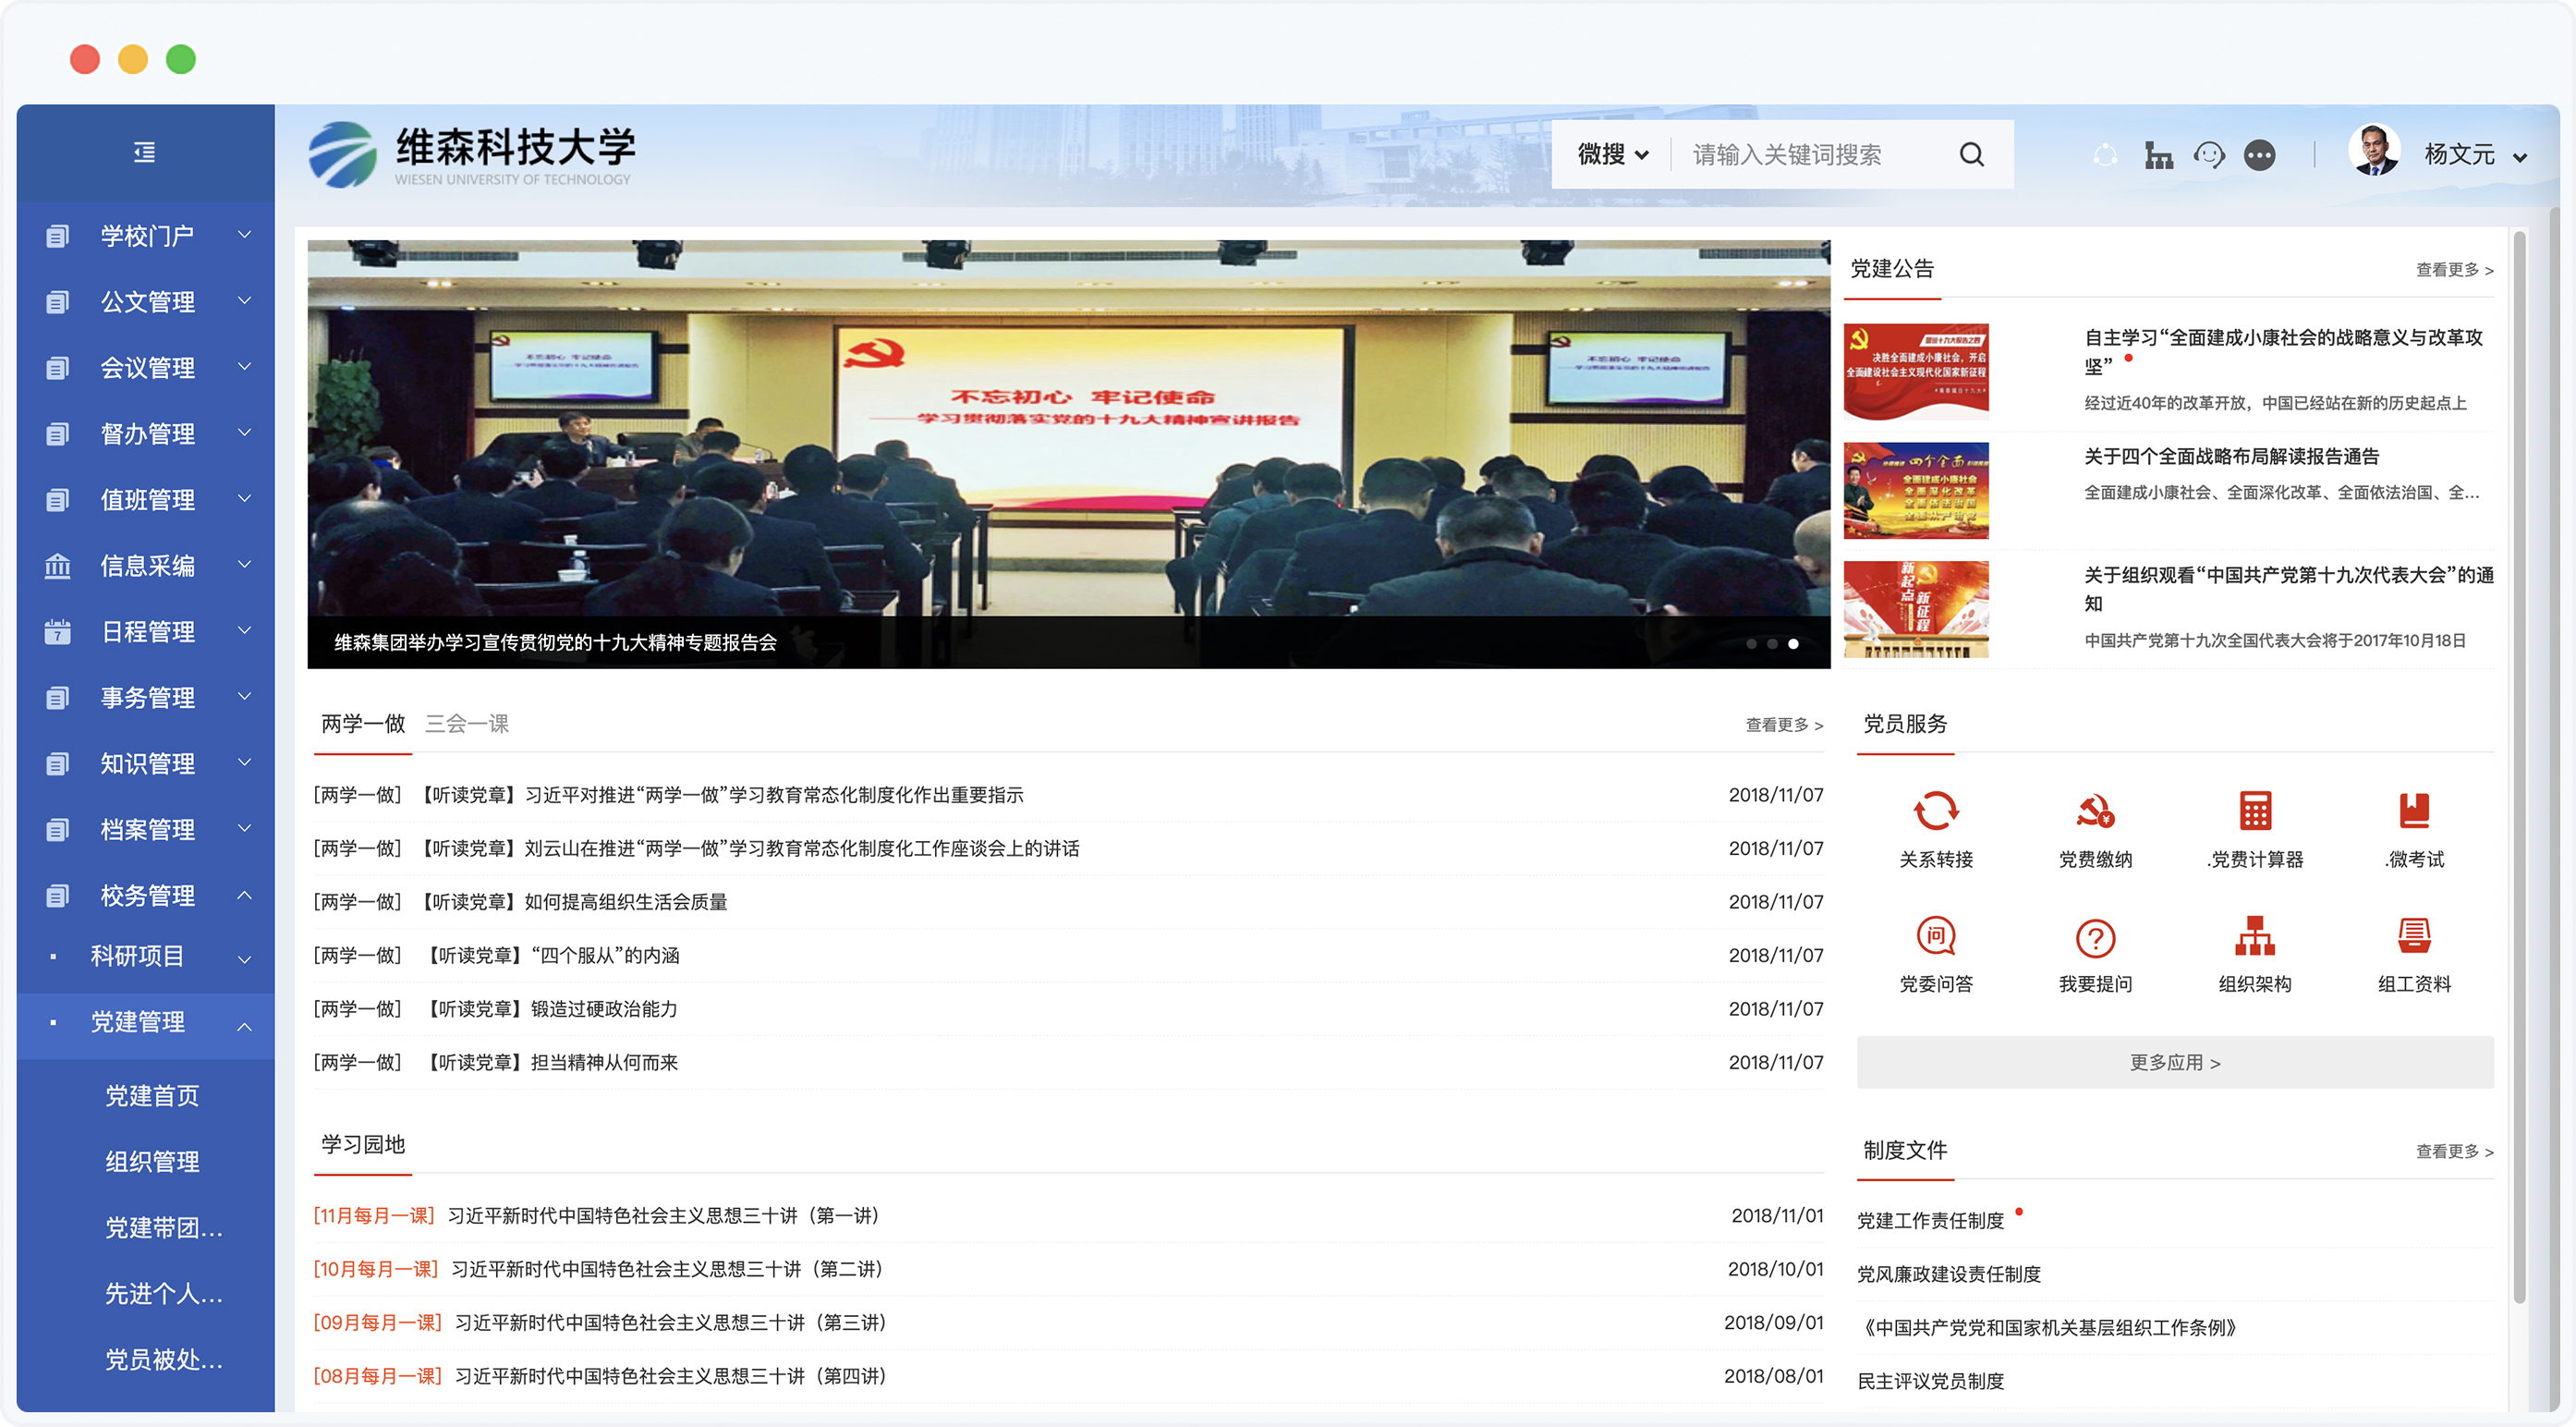The width and height of the screenshot is (2576, 1427).
Task: Open 党建首页 in the sidebar
Action: coord(152,1096)
